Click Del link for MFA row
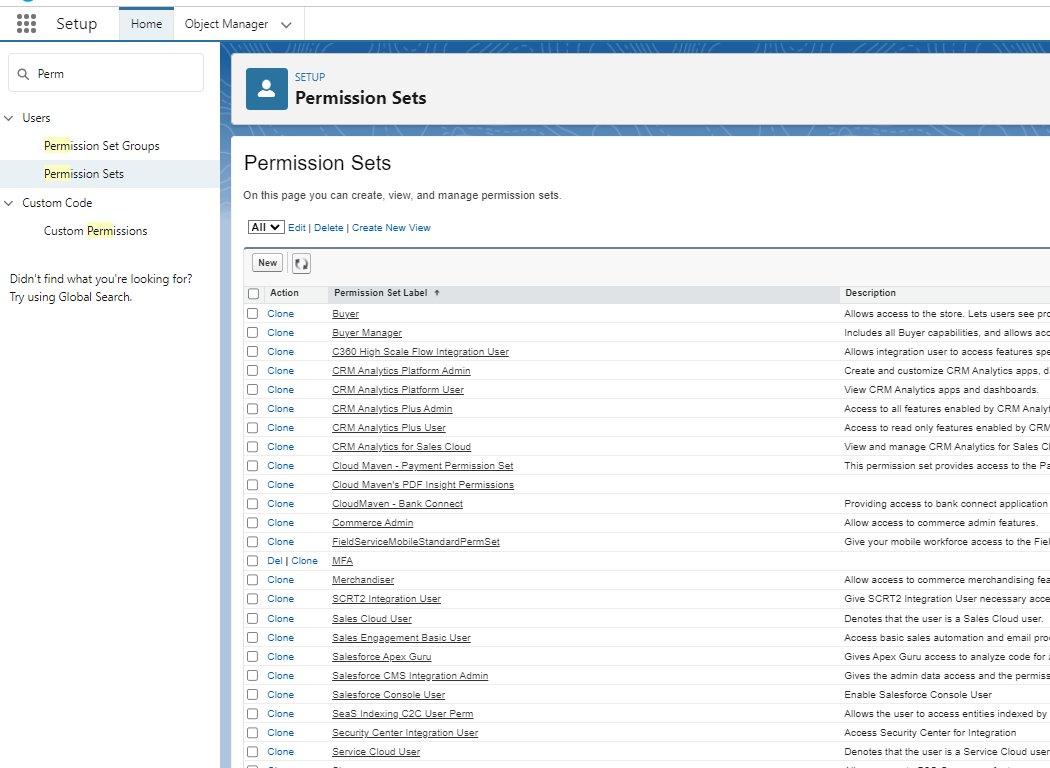The image size is (1050, 768). click(x=275, y=561)
